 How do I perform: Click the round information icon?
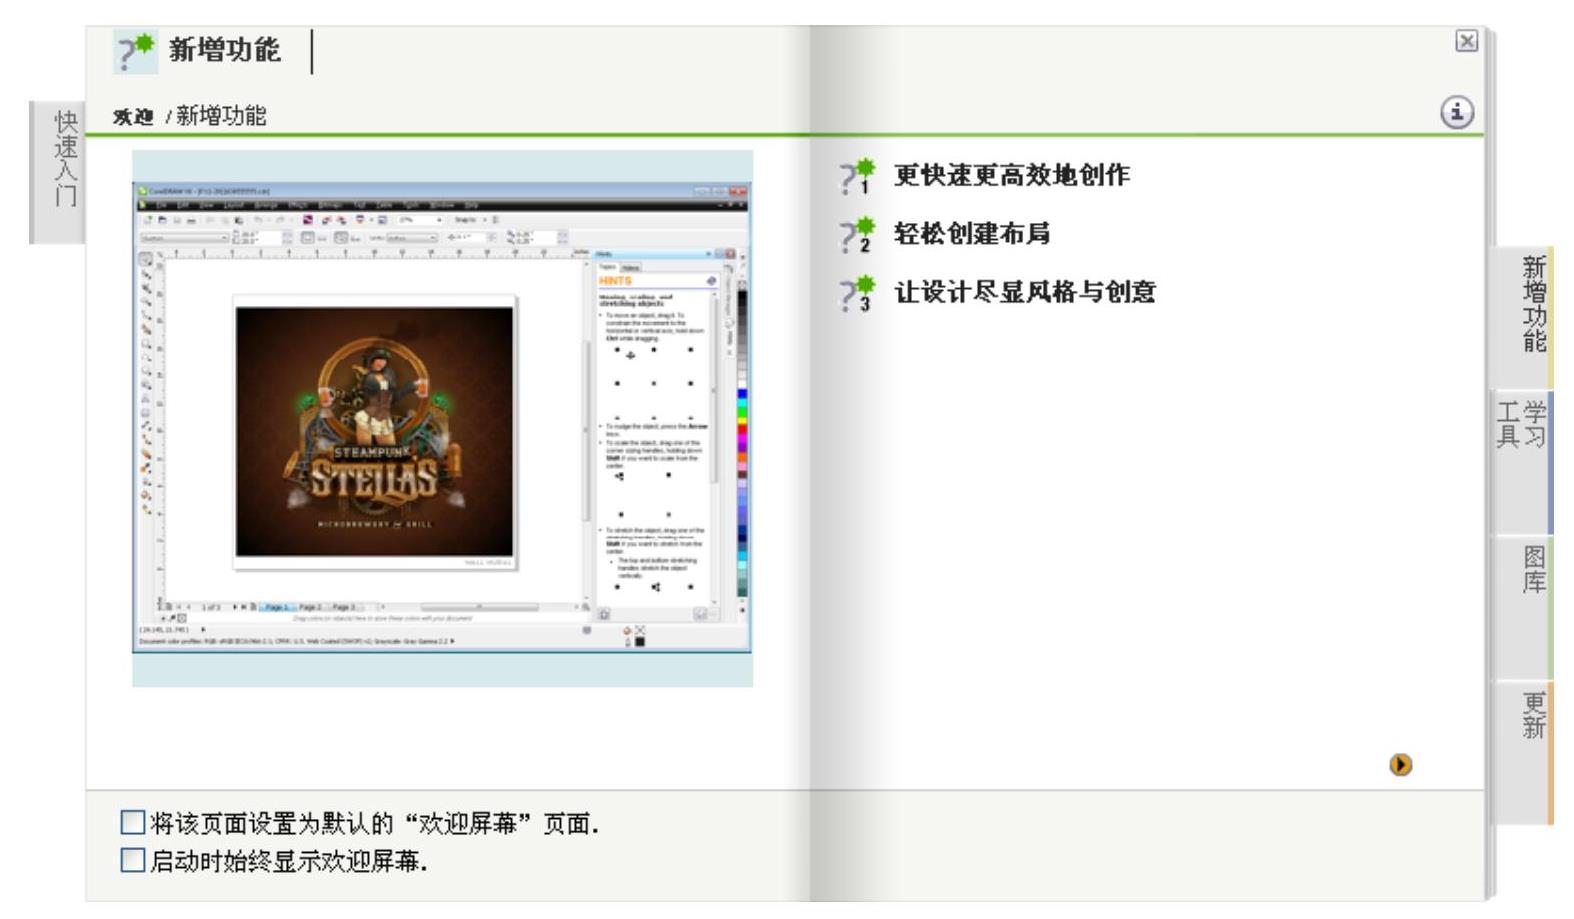pyautogui.click(x=1456, y=112)
